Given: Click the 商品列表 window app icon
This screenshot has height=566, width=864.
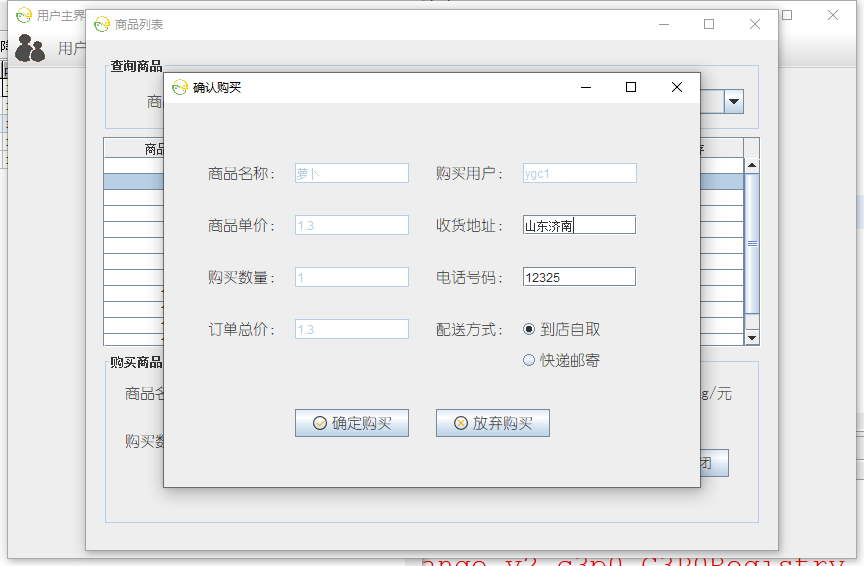Looking at the screenshot, I should 102,24.
